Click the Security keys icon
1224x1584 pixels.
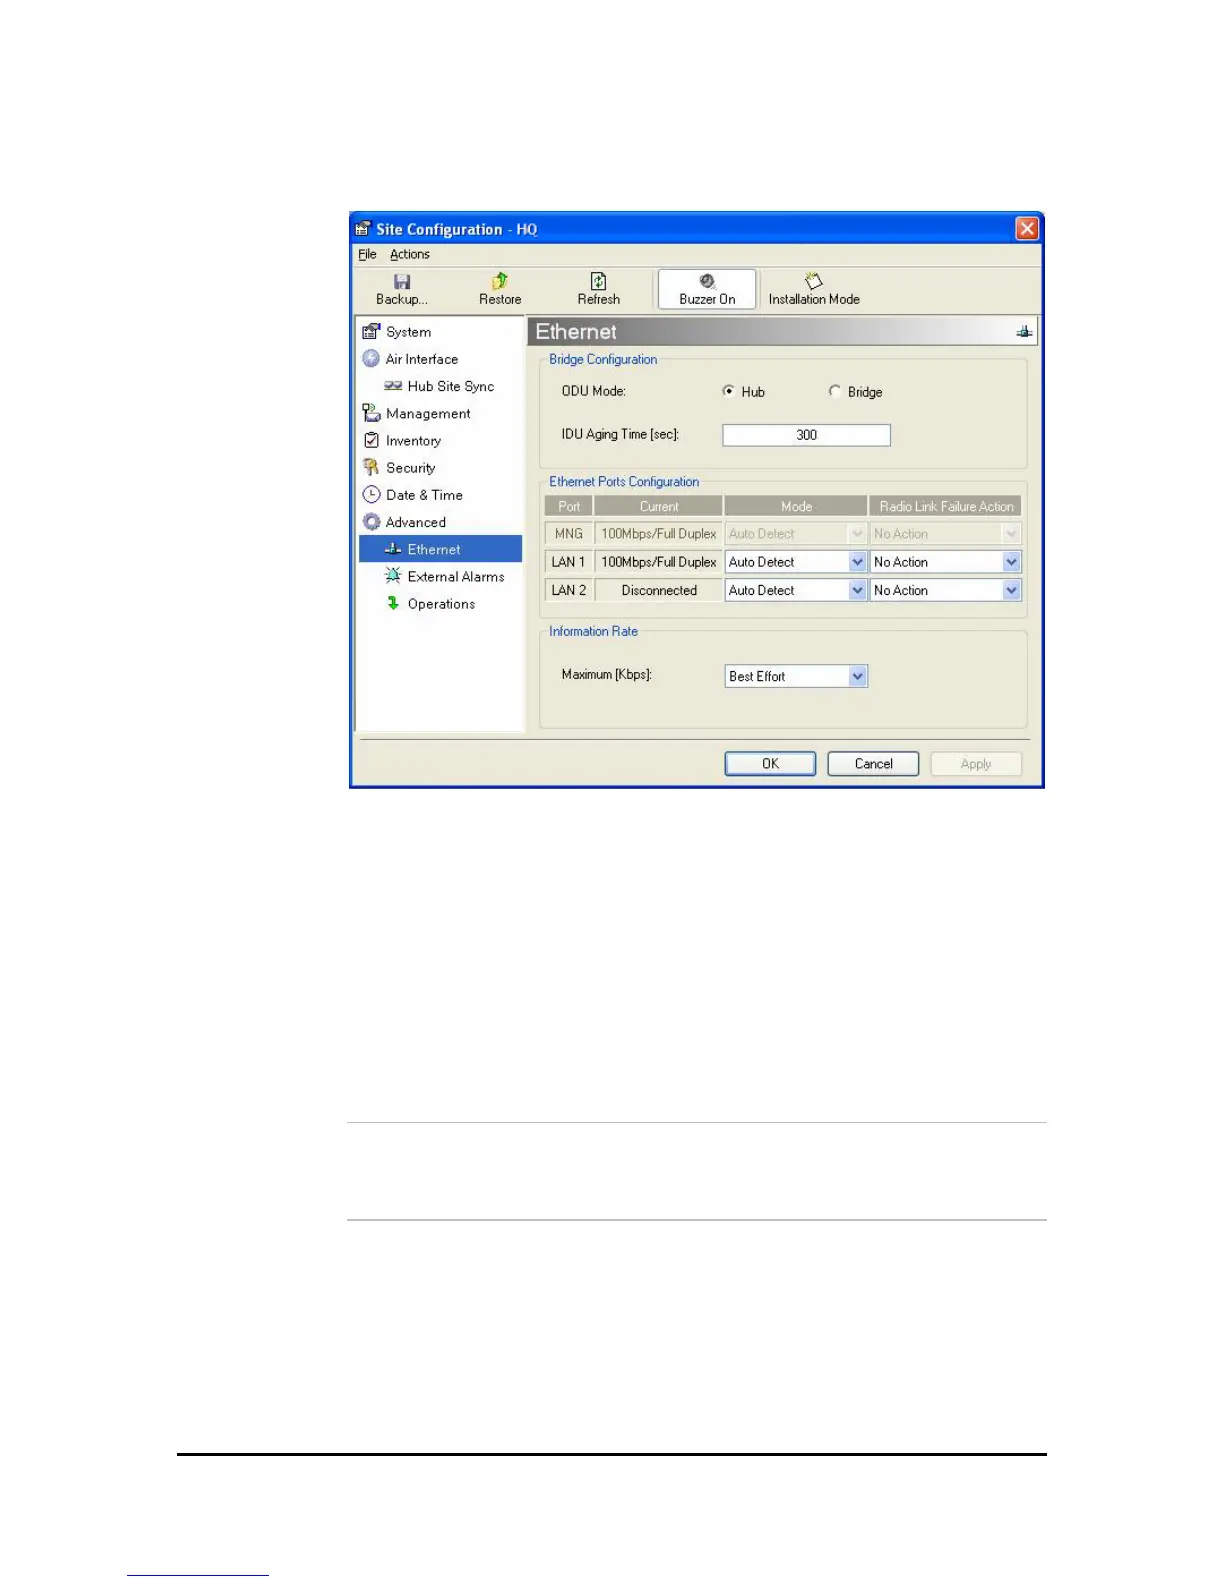pyautogui.click(x=371, y=467)
